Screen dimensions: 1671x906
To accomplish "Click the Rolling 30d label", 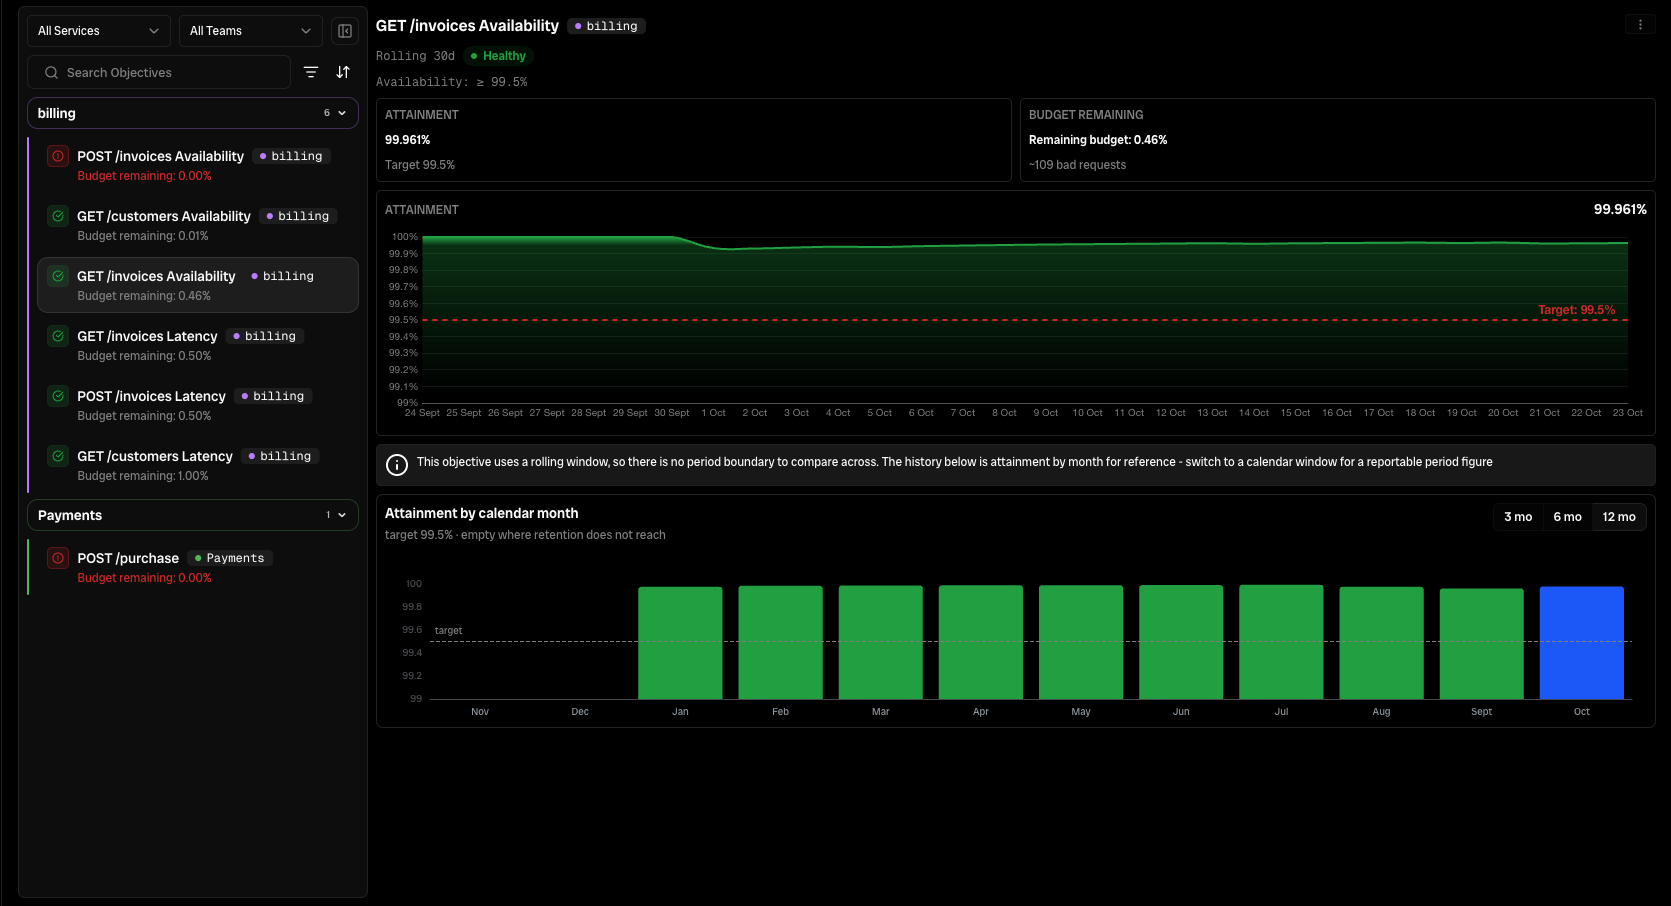I will tap(415, 56).
